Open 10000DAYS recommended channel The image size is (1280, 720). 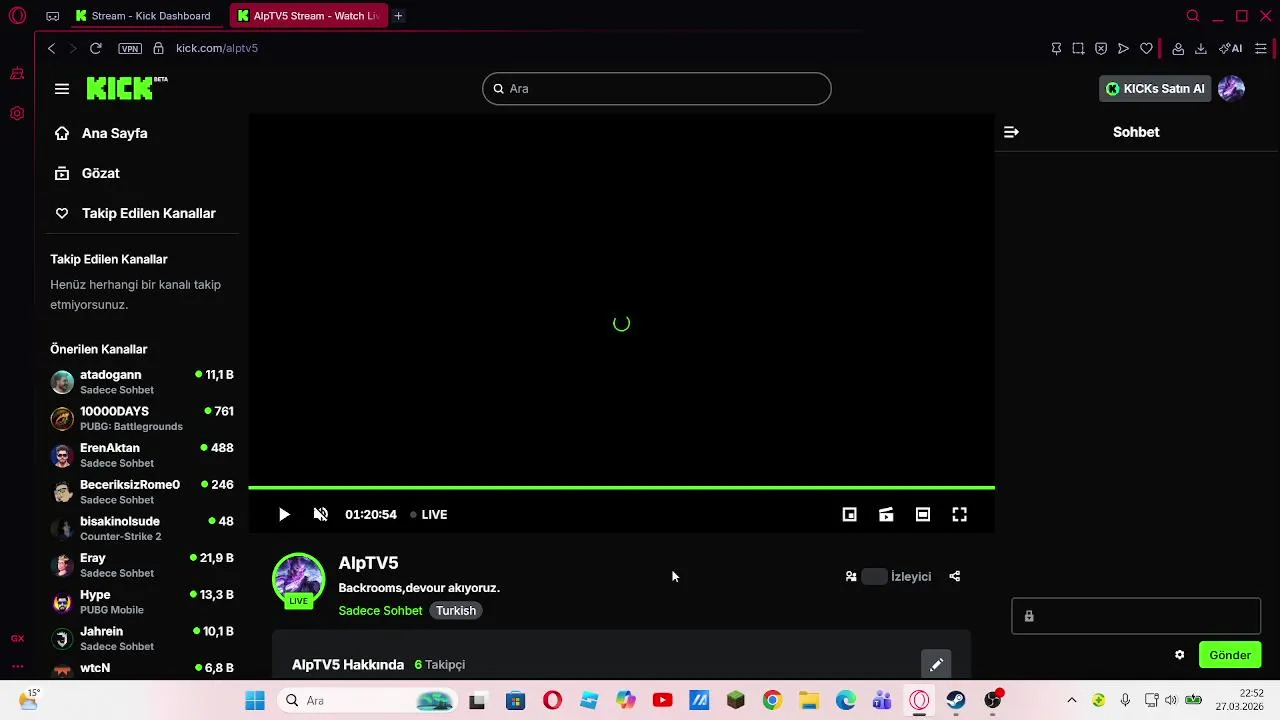(x=143, y=418)
